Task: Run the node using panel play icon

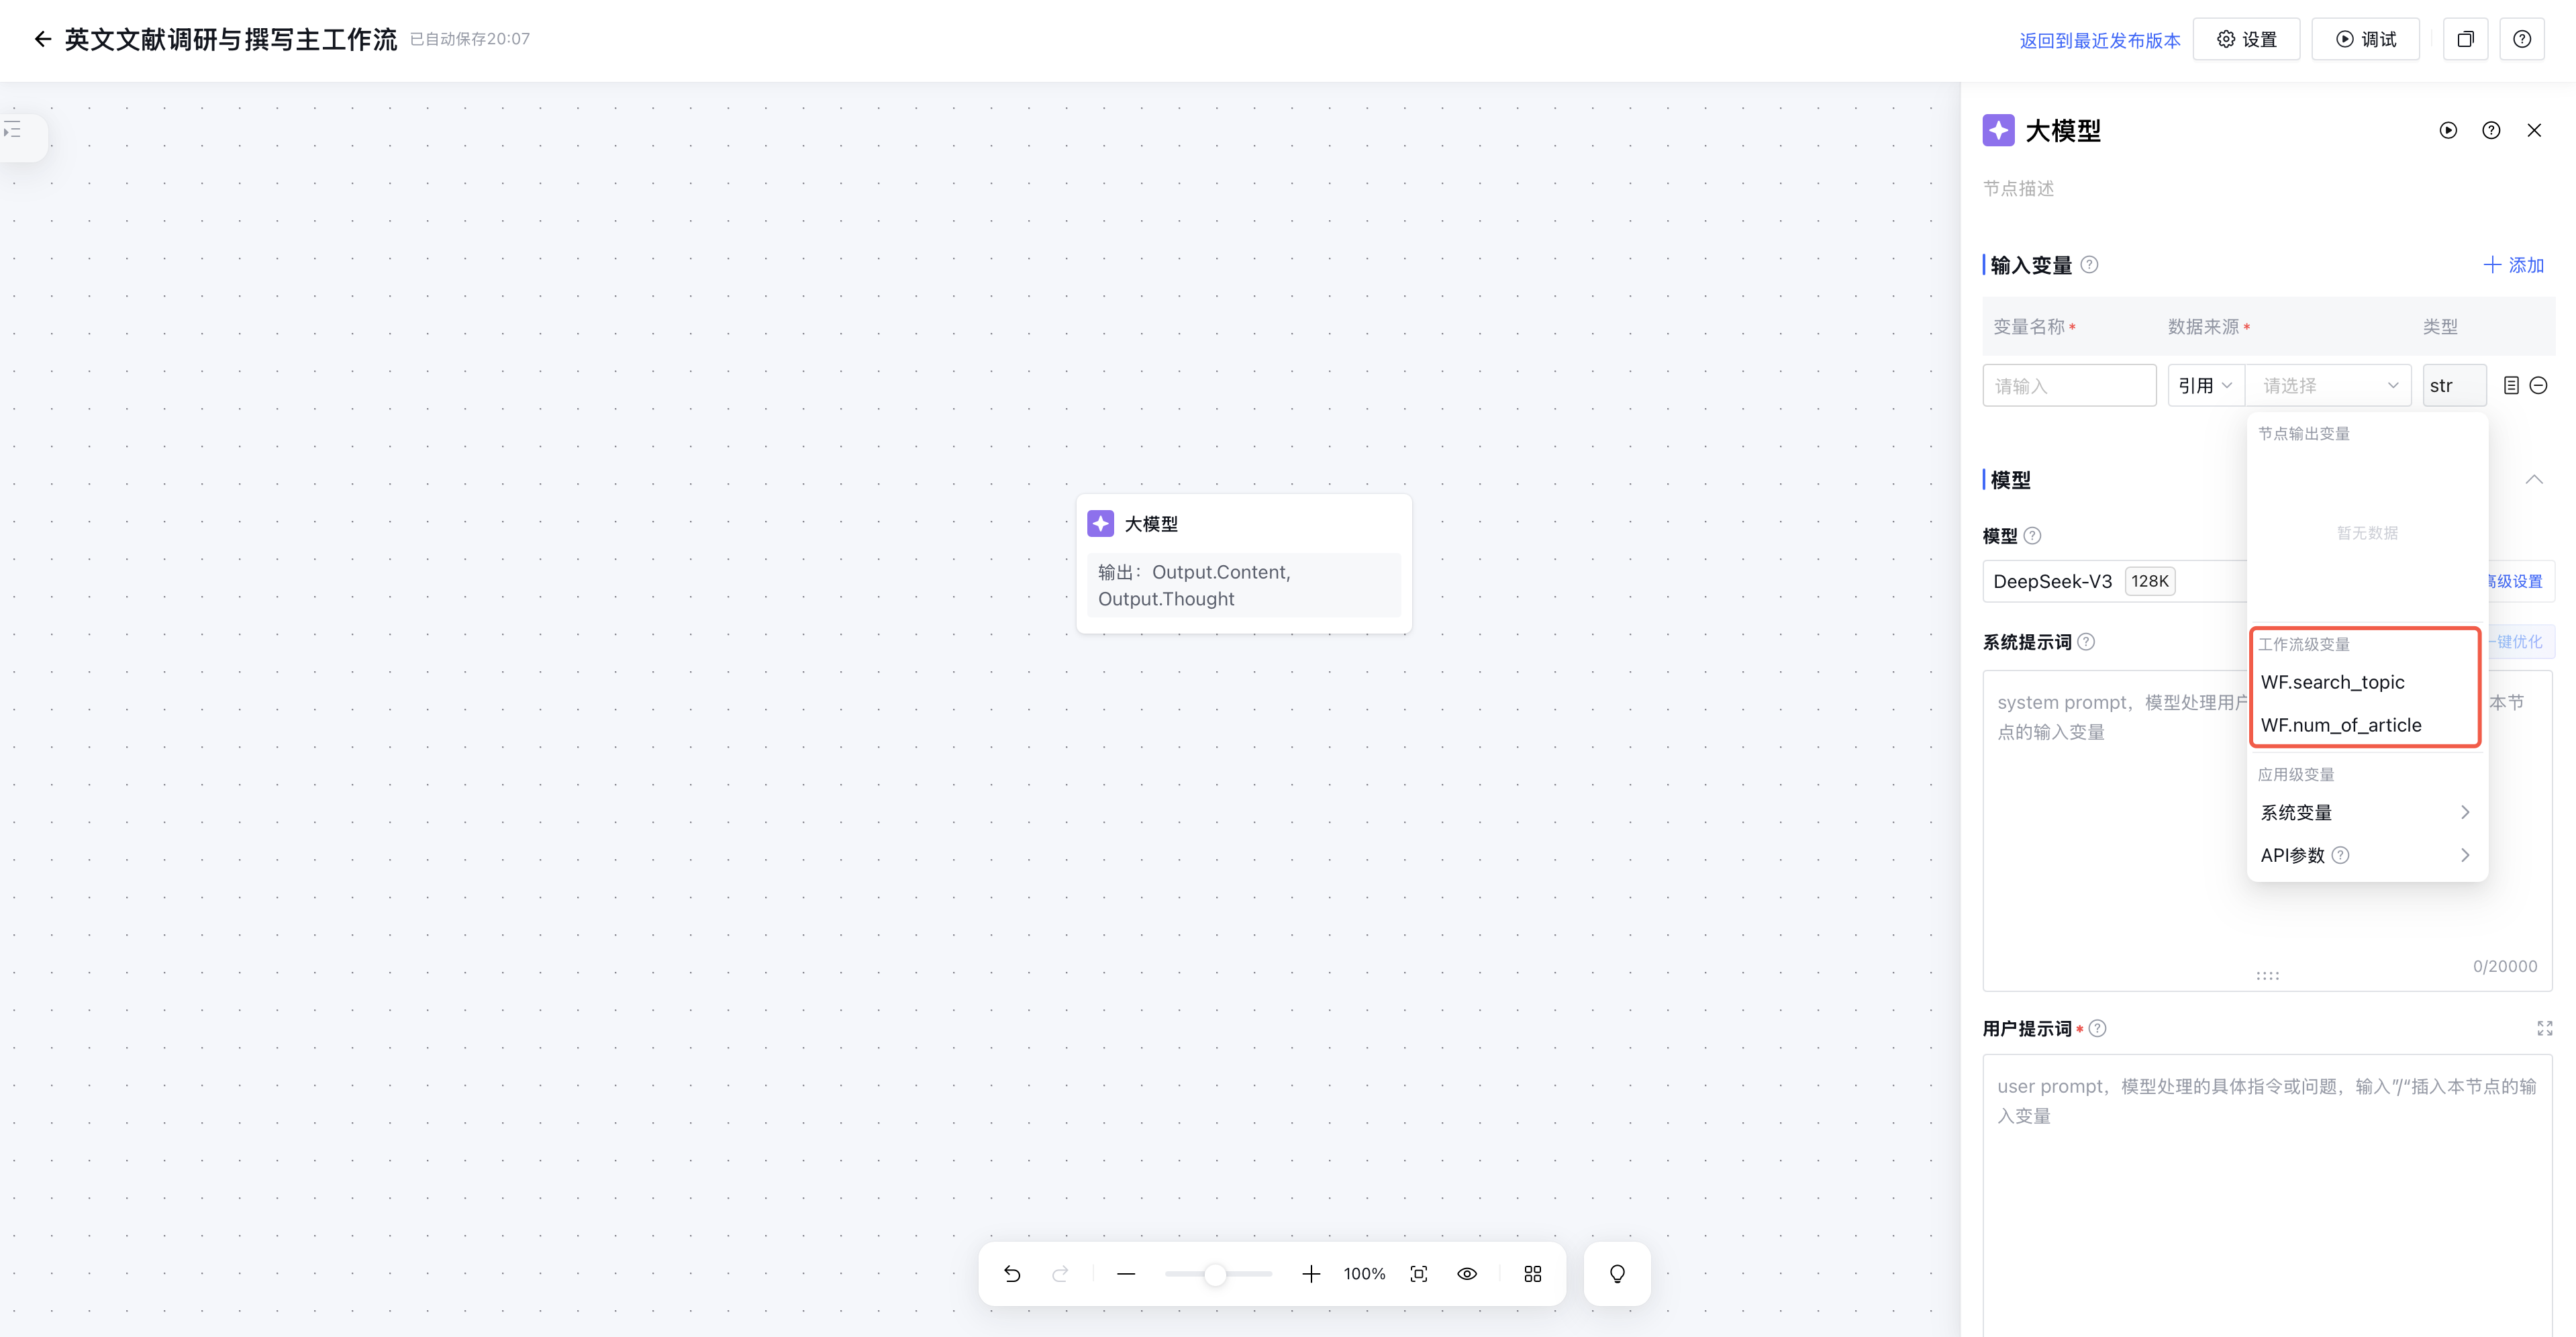Action: [2447, 130]
